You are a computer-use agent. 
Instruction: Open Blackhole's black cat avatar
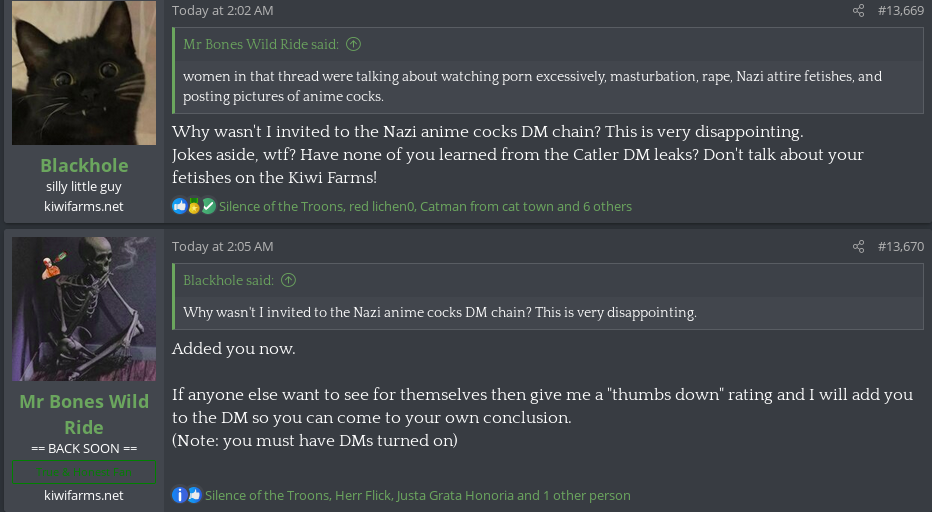(x=84, y=73)
